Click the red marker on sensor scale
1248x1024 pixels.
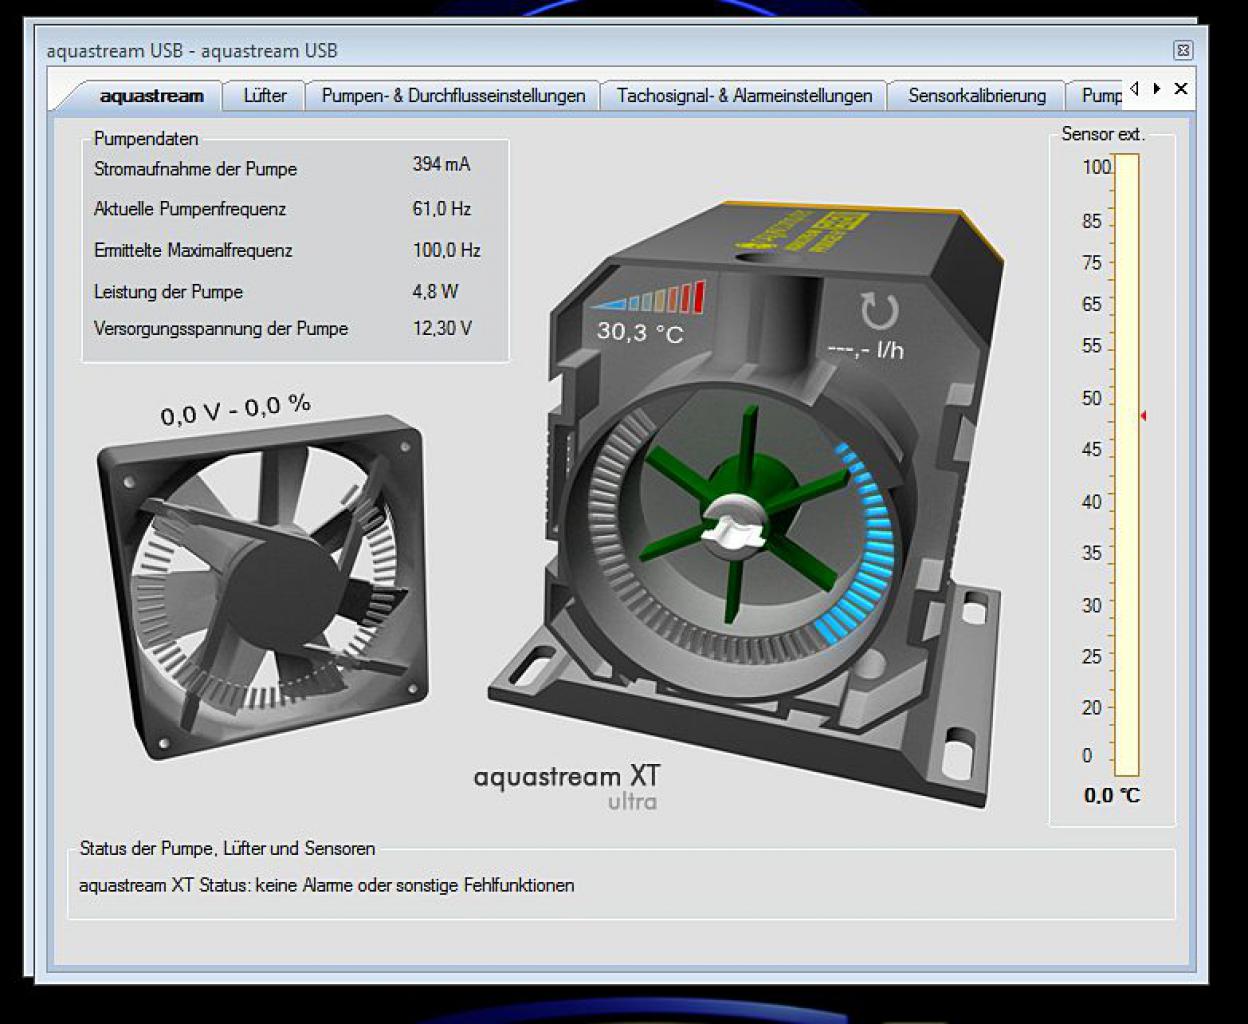pos(1143,416)
